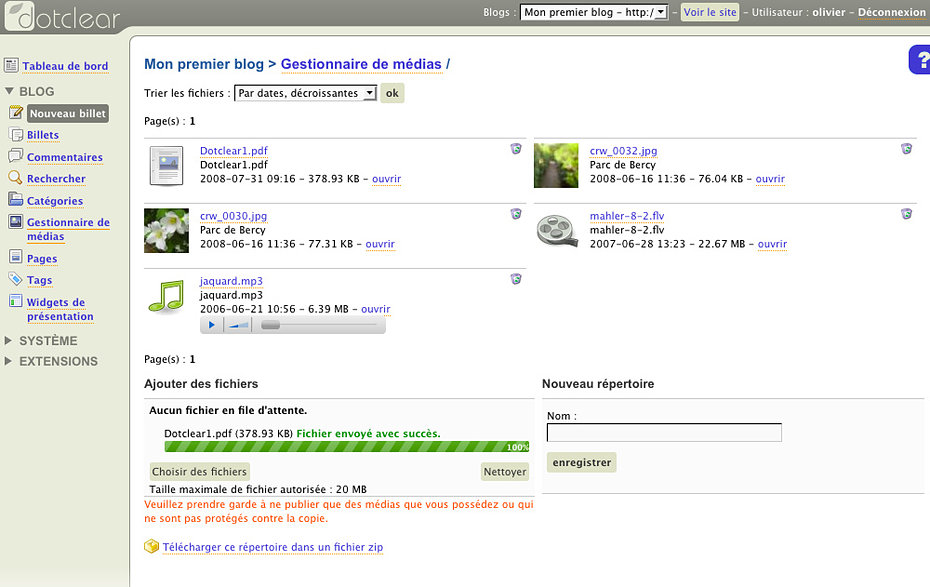Click the Dotclear1.pdf document icon
The height and width of the screenshot is (587, 930).
click(166, 165)
